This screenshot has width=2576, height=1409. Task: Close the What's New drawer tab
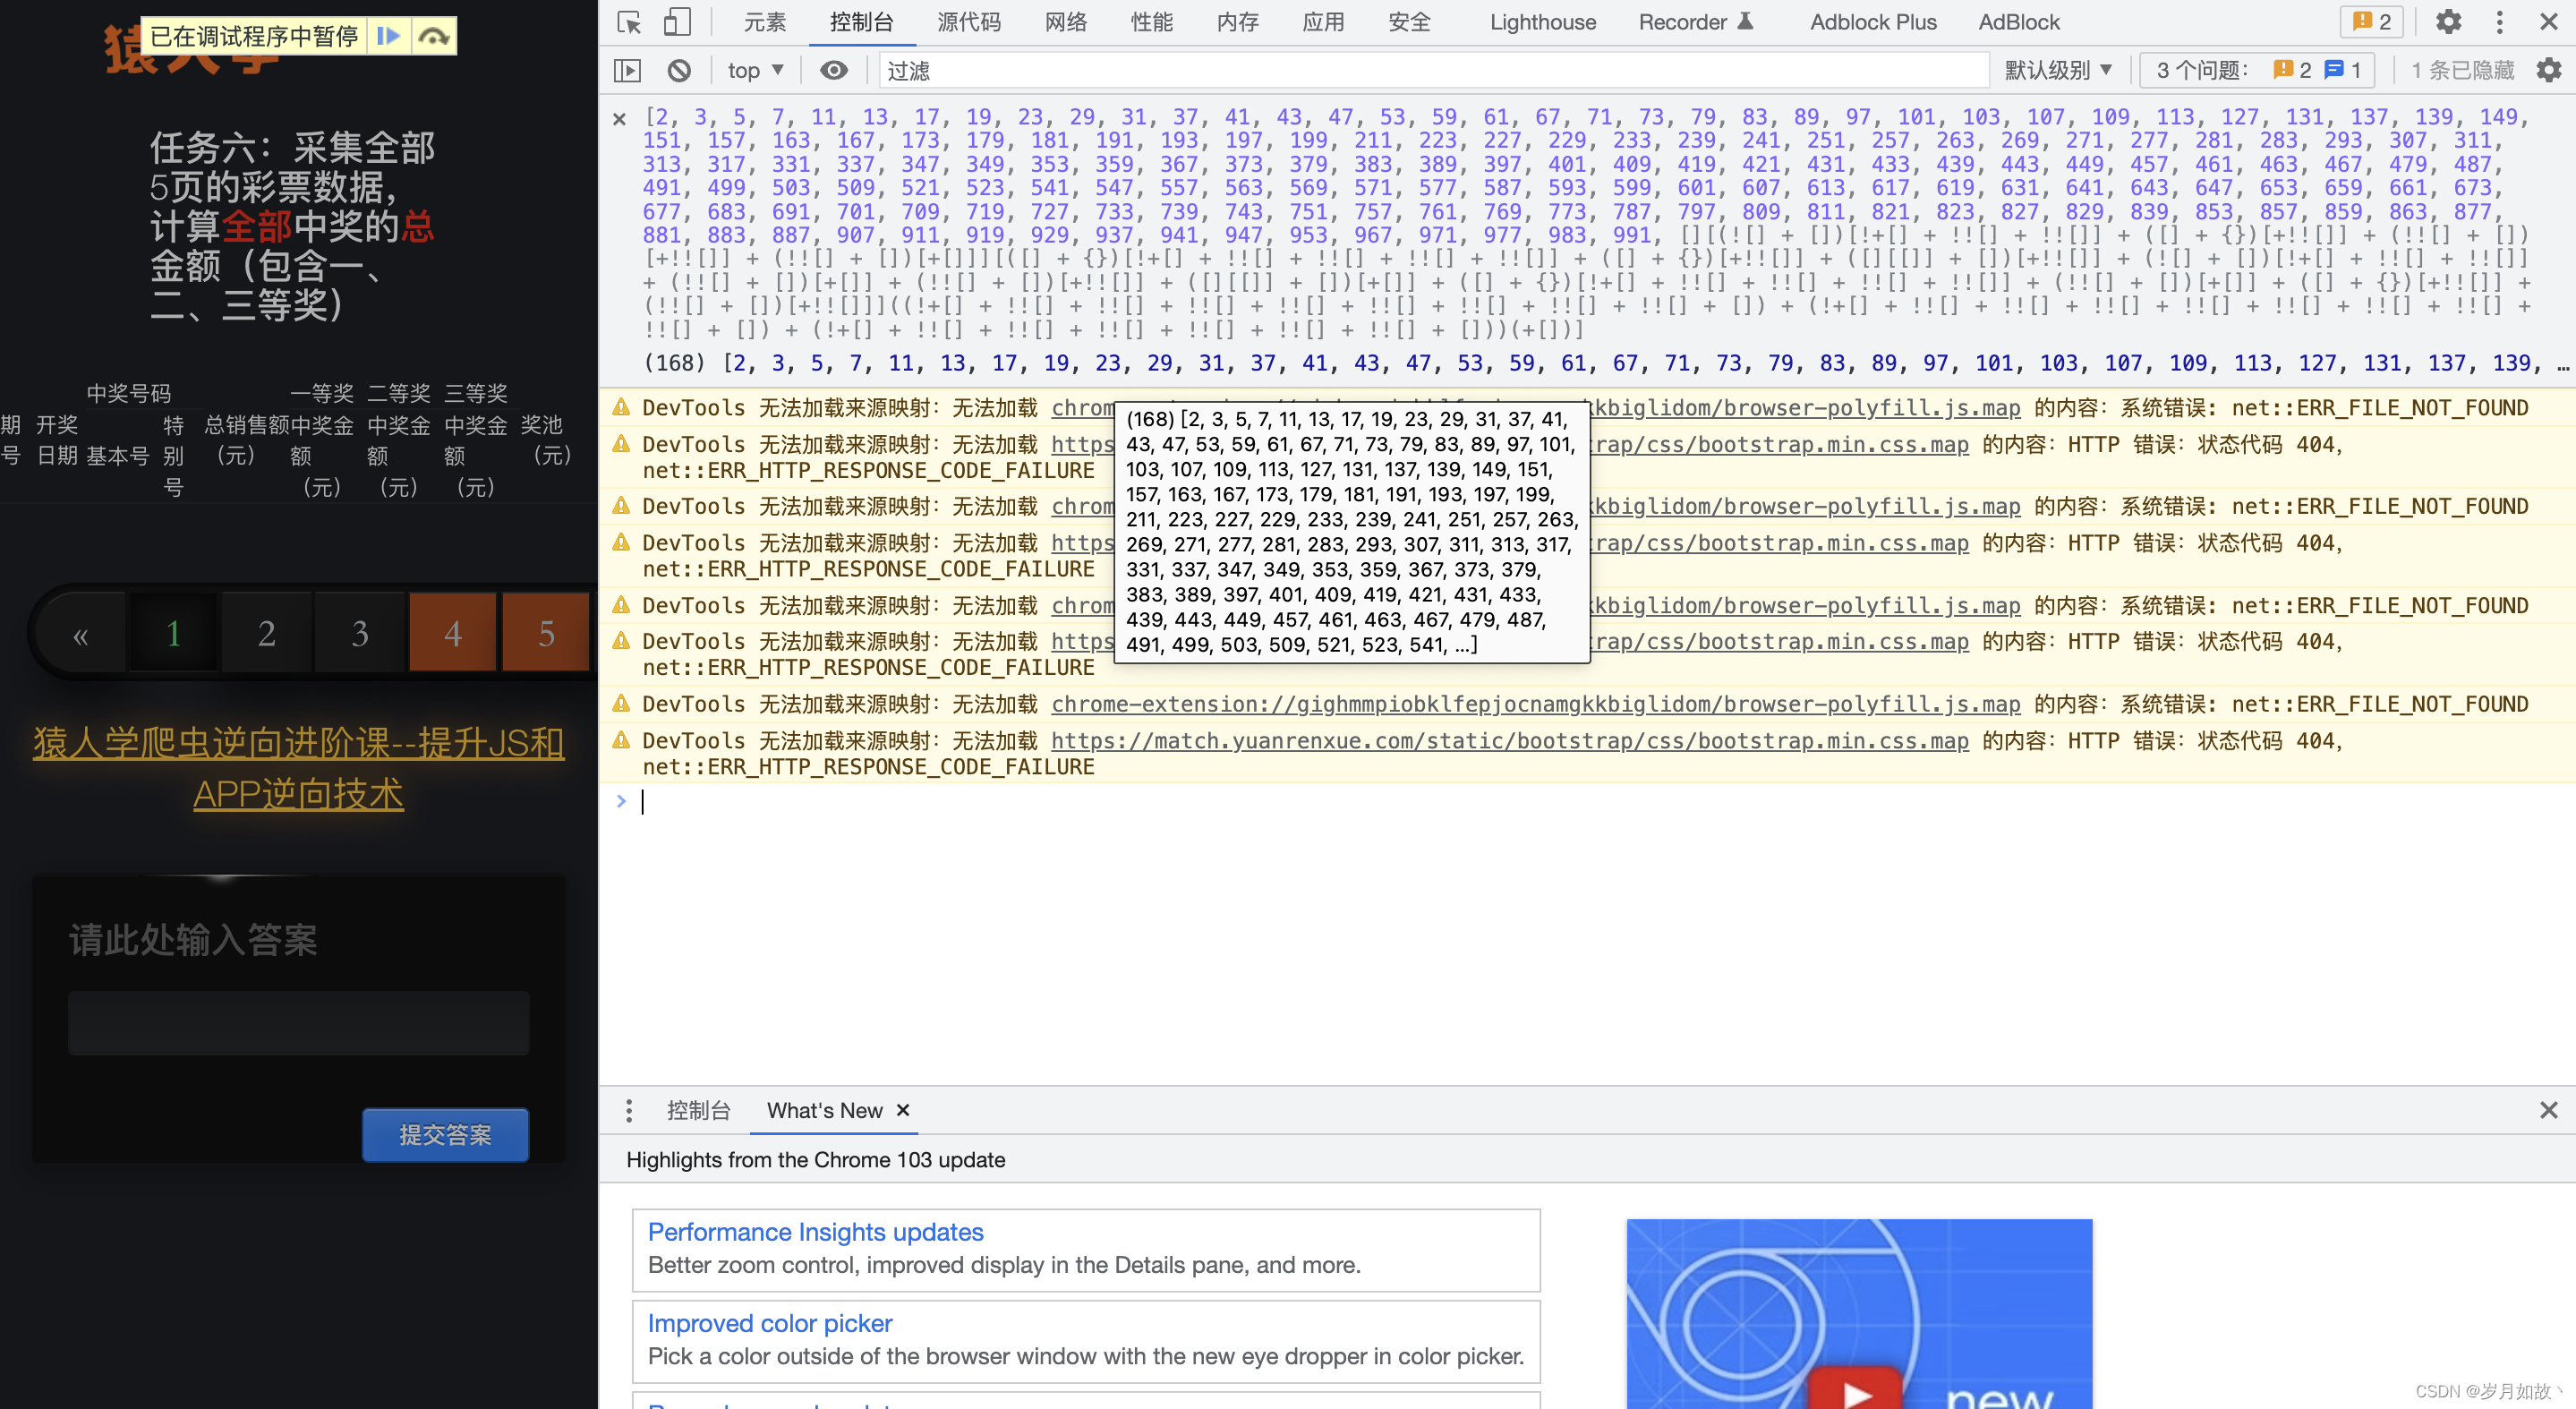(903, 1110)
